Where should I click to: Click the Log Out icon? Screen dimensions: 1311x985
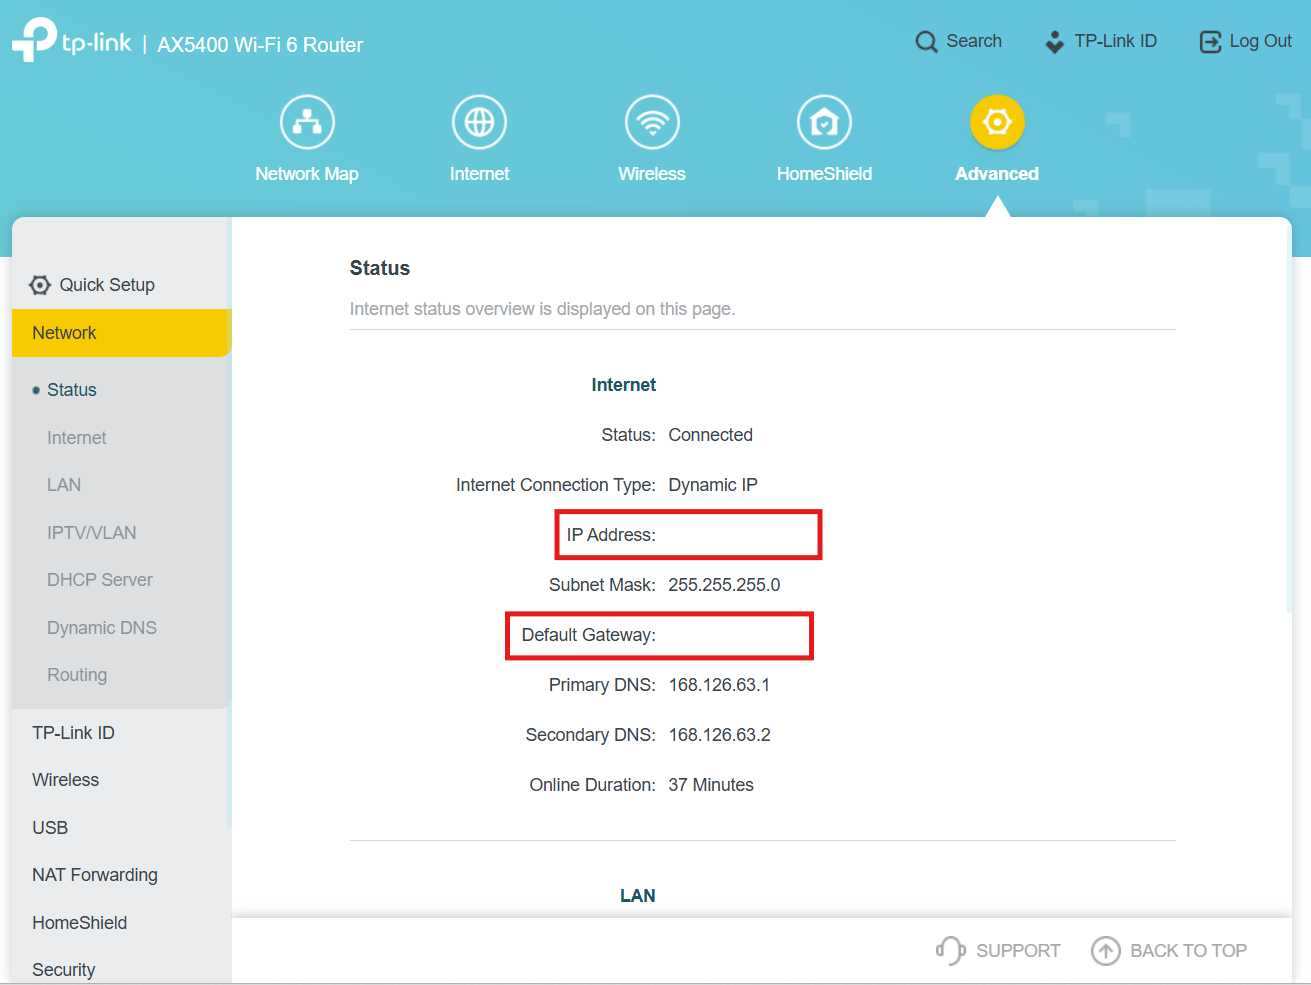[x=1210, y=42]
